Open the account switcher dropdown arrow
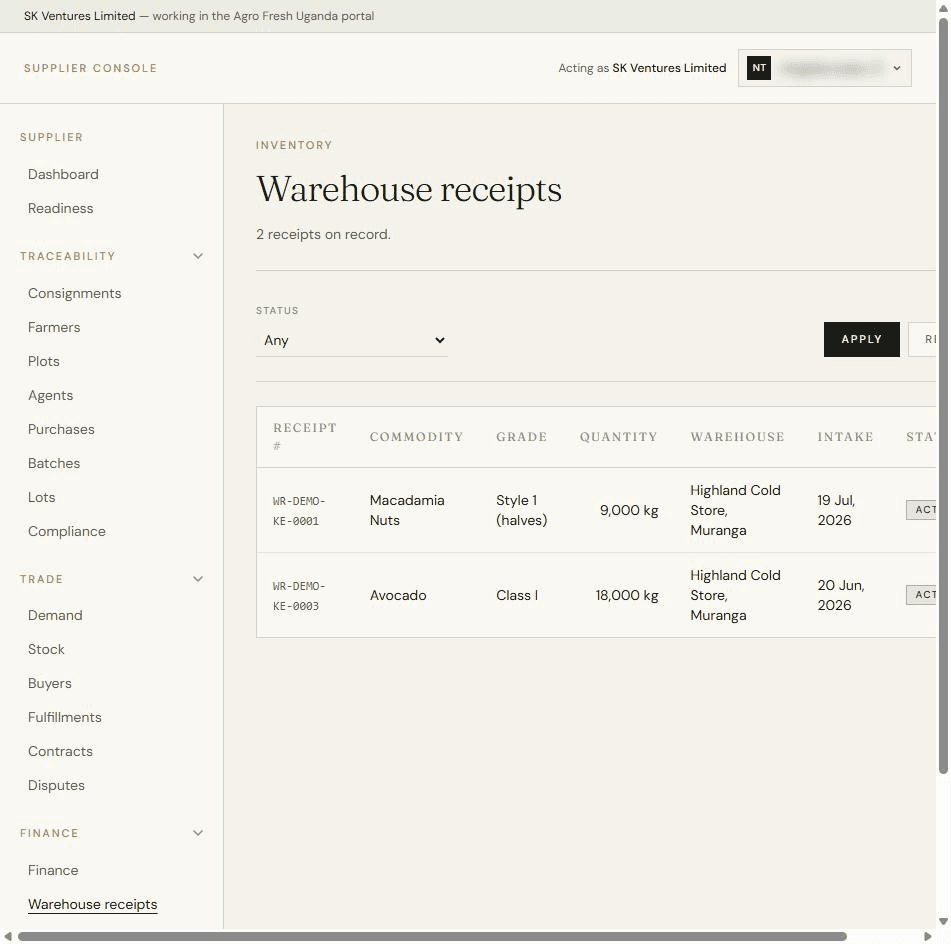This screenshot has height=944, width=951. 896,69
